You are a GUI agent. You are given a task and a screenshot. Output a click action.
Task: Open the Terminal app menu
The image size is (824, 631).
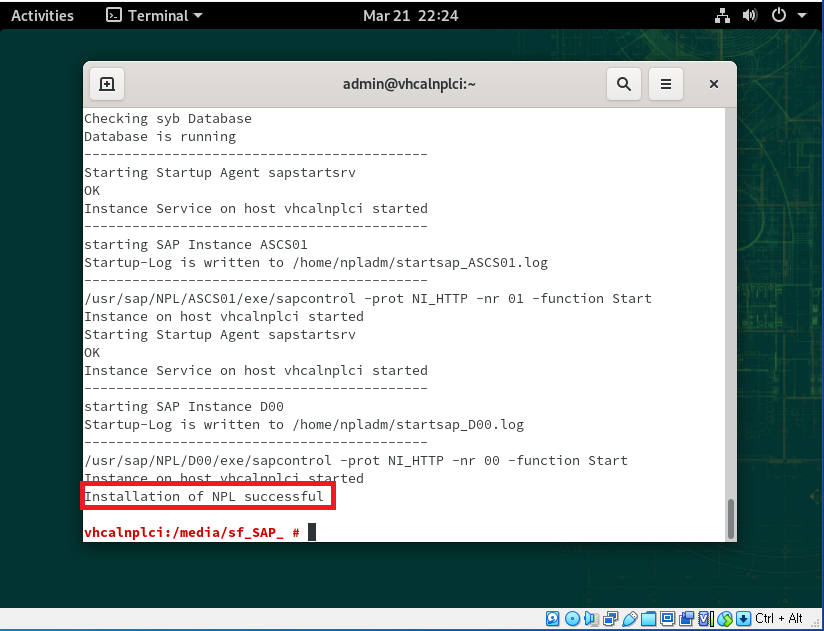point(154,16)
